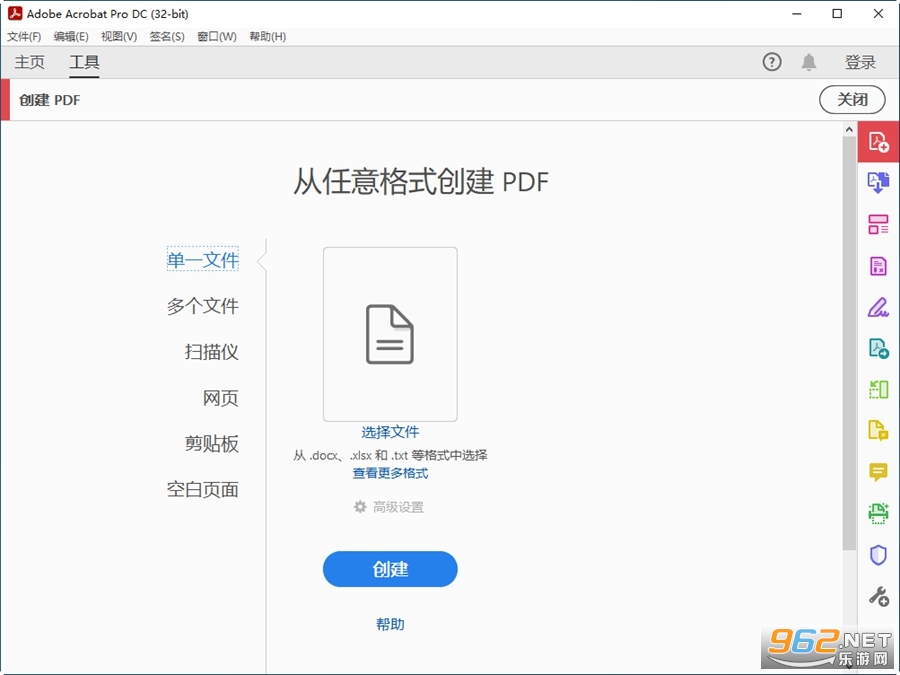The width and height of the screenshot is (900, 675).
Task: Open the 查看更多格式 link
Action: point(390,473)
